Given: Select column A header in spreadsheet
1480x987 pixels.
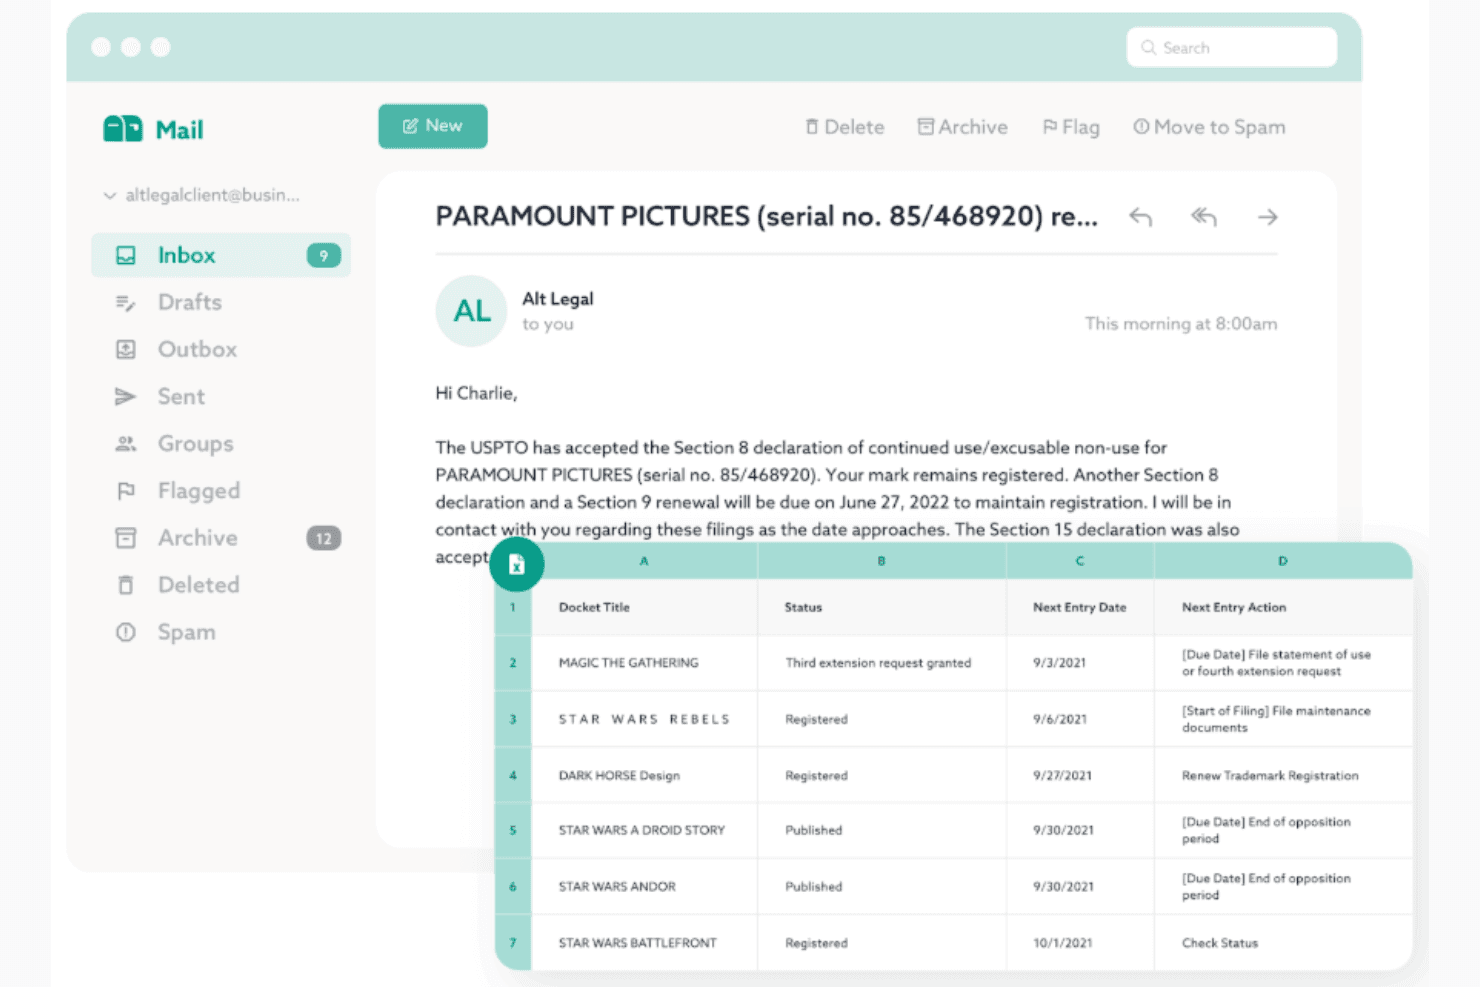Looking at the screenshot, I should pos(644,561).
